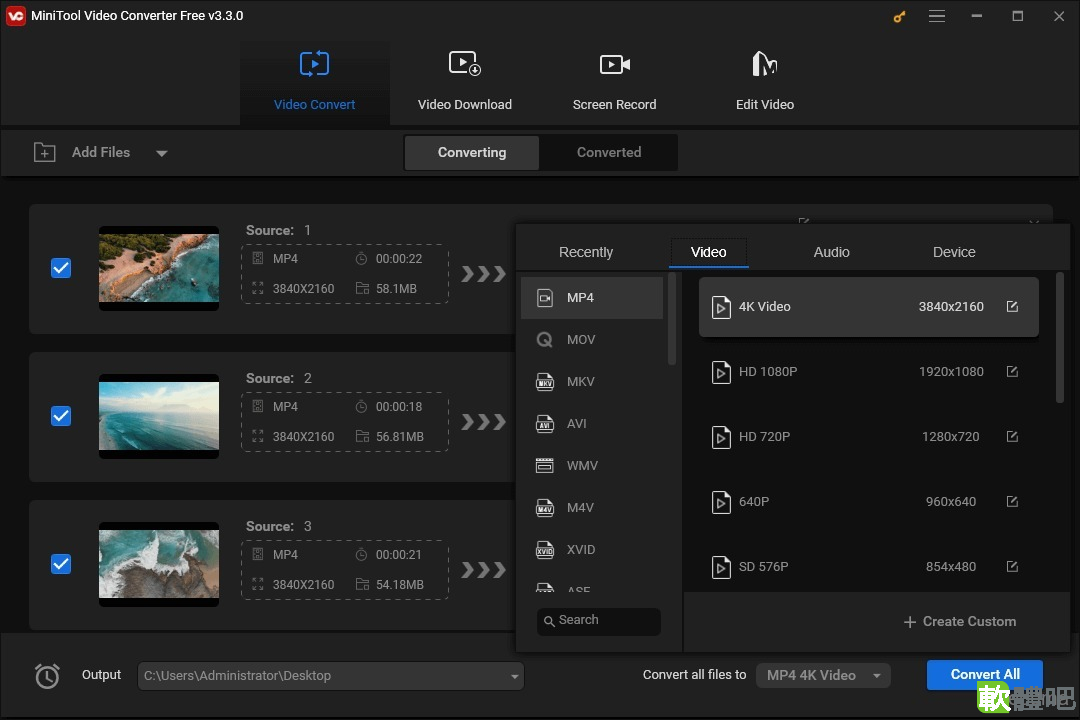Uncheck the checkbox for Source 2
Viewport: 1080px width, 720px height.
tap(61, 416)
